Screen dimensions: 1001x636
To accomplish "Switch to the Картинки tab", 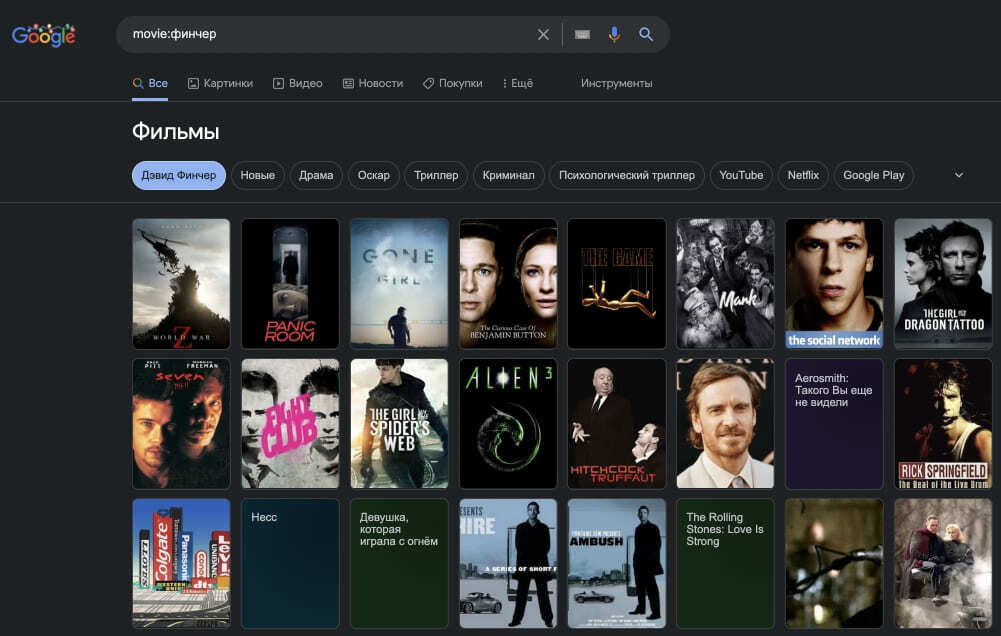I will (220, 84).
